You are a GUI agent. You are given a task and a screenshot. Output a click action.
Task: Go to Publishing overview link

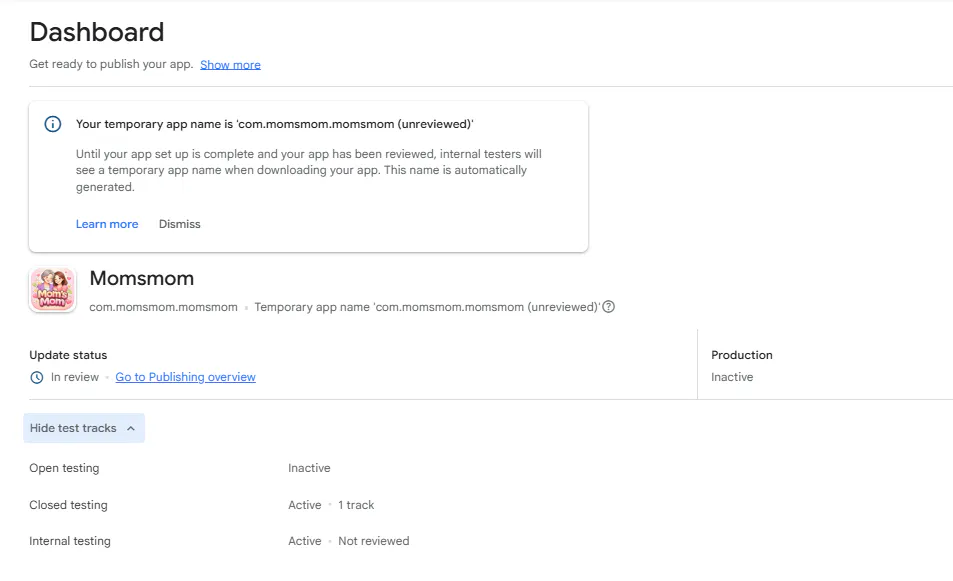pos(185,377)
